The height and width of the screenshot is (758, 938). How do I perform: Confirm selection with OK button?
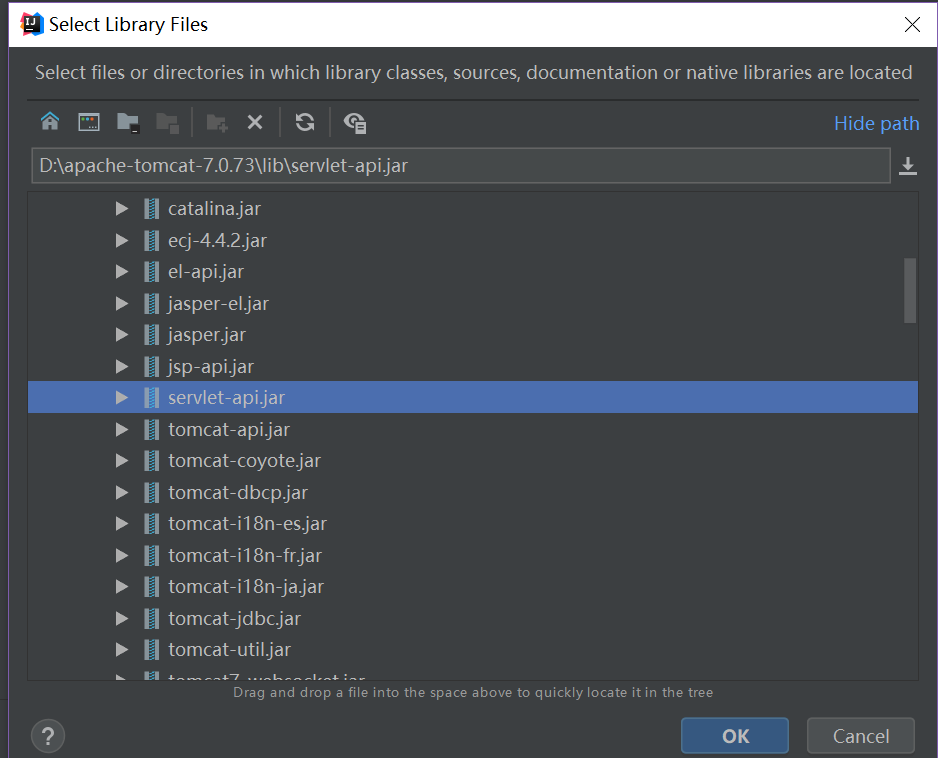tap(735, 736)
